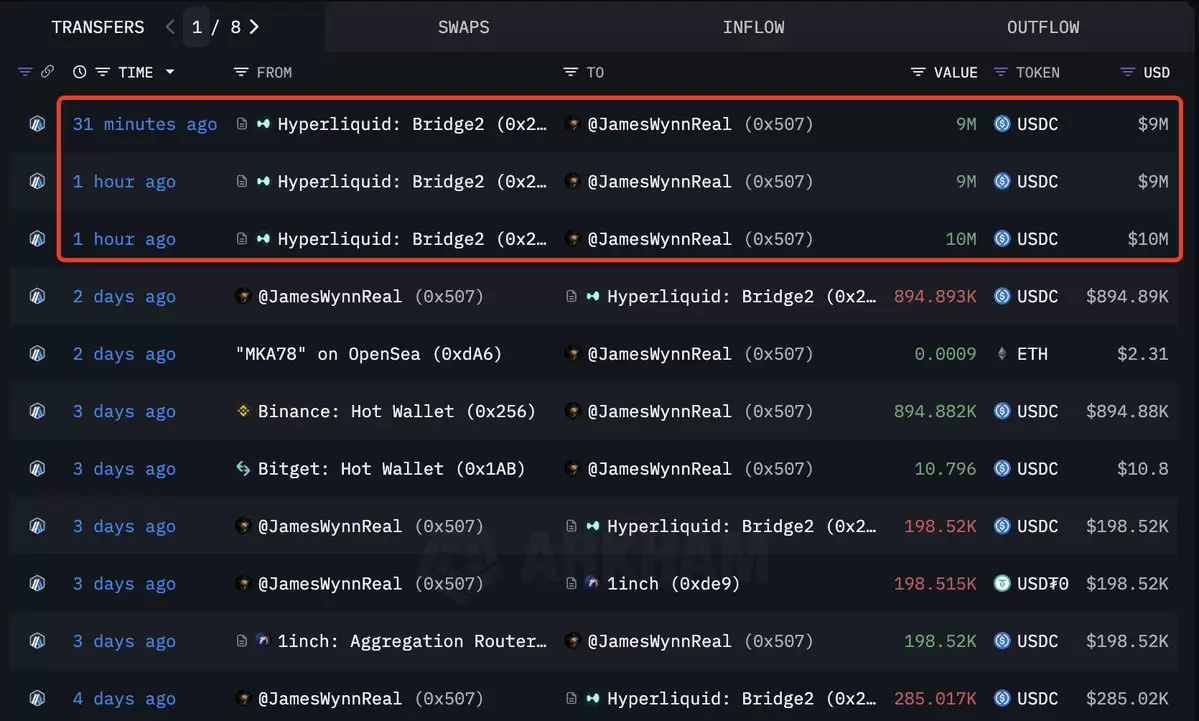The height and width of the screenshot is (721, 1199).
Task: Click contract icon before 1inch Aggregation Router
Action: [x=242, y=641]
